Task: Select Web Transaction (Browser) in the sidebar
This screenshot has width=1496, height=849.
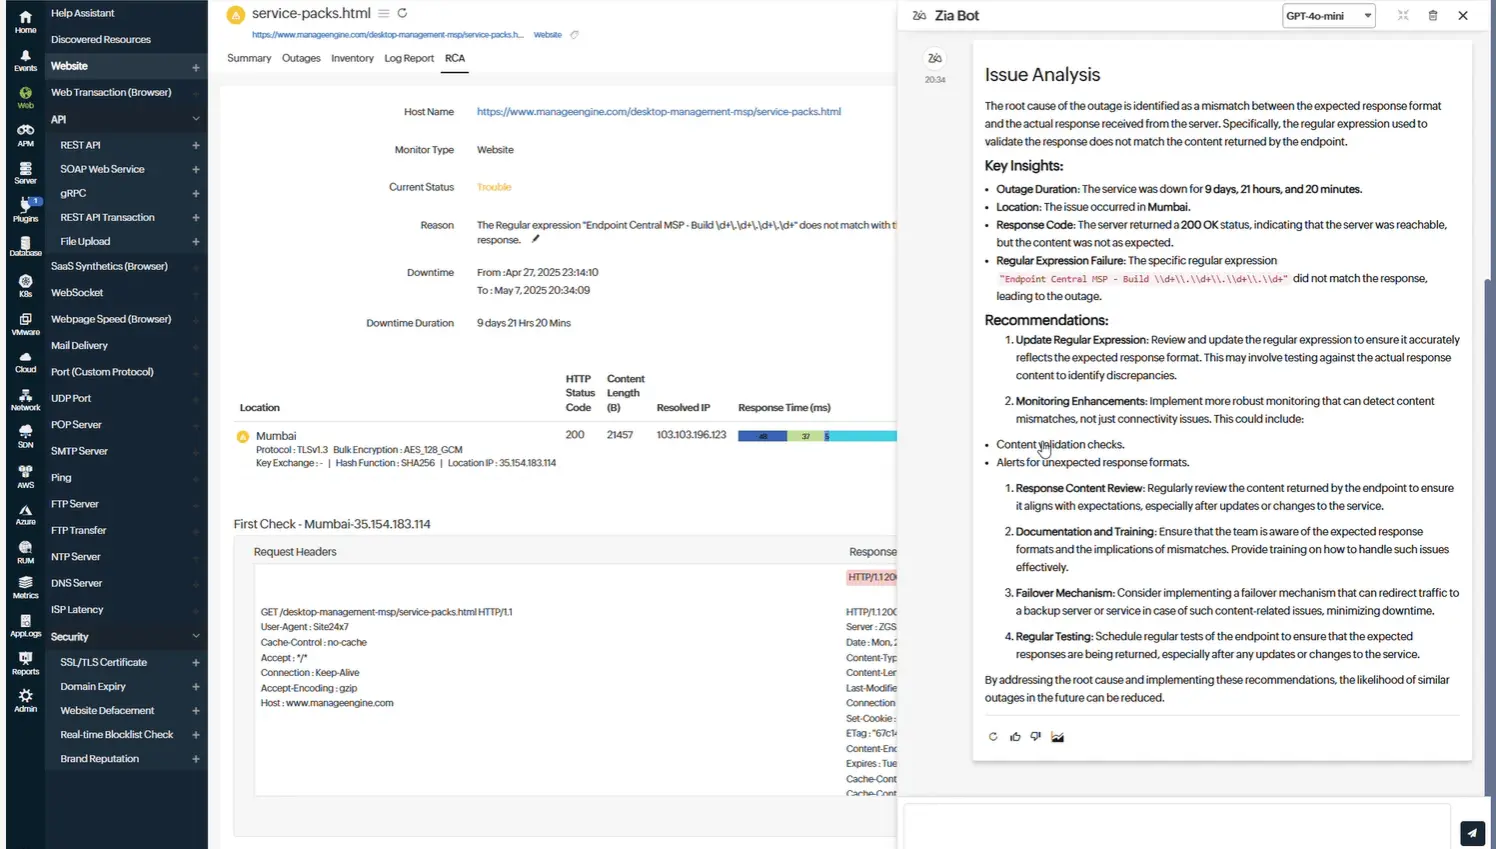Action: click(111, 92)
